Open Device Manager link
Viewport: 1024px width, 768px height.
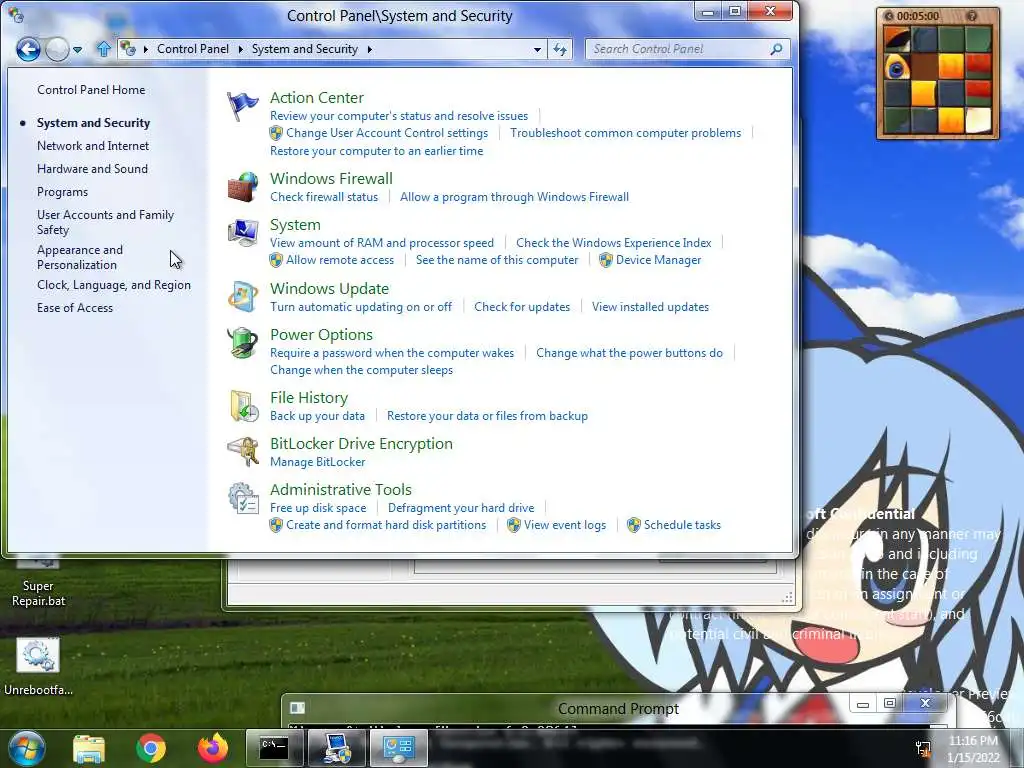(658, 260)
